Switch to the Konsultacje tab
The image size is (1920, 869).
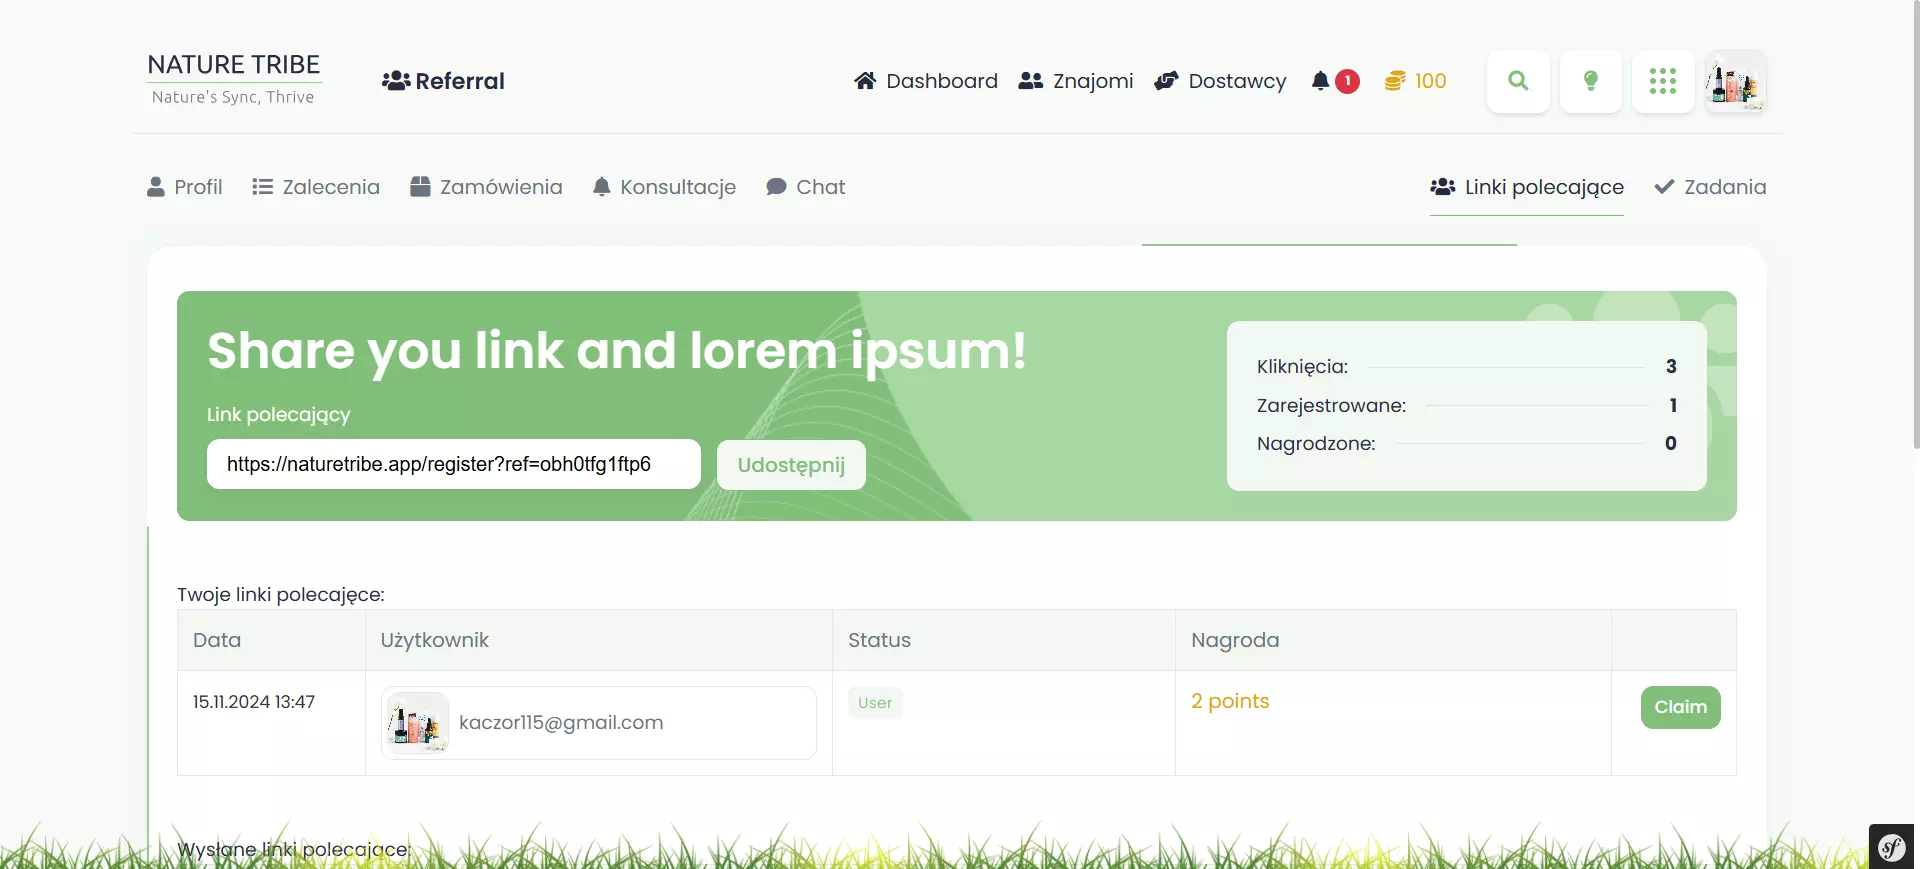click(x=664, y=187)
